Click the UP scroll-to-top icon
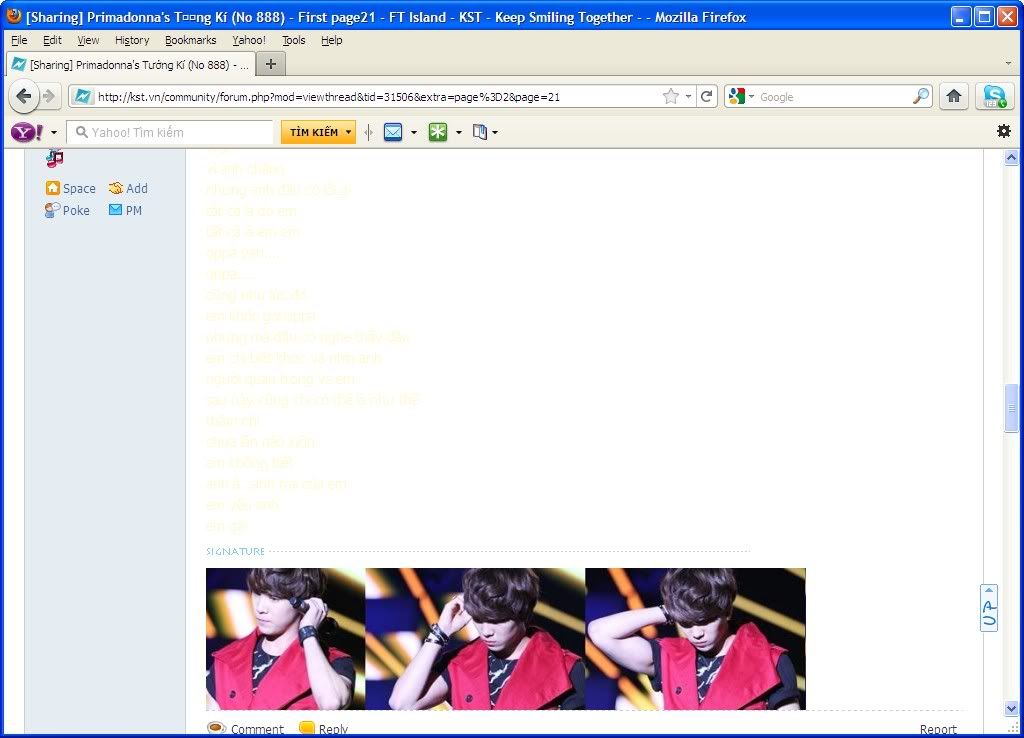 (x=989, y=608)
